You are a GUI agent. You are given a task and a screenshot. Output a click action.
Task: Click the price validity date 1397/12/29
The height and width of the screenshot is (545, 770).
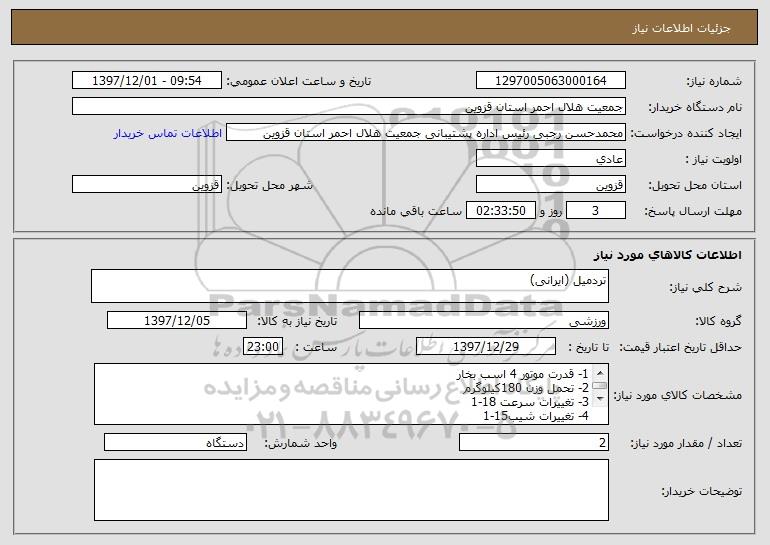486,347
